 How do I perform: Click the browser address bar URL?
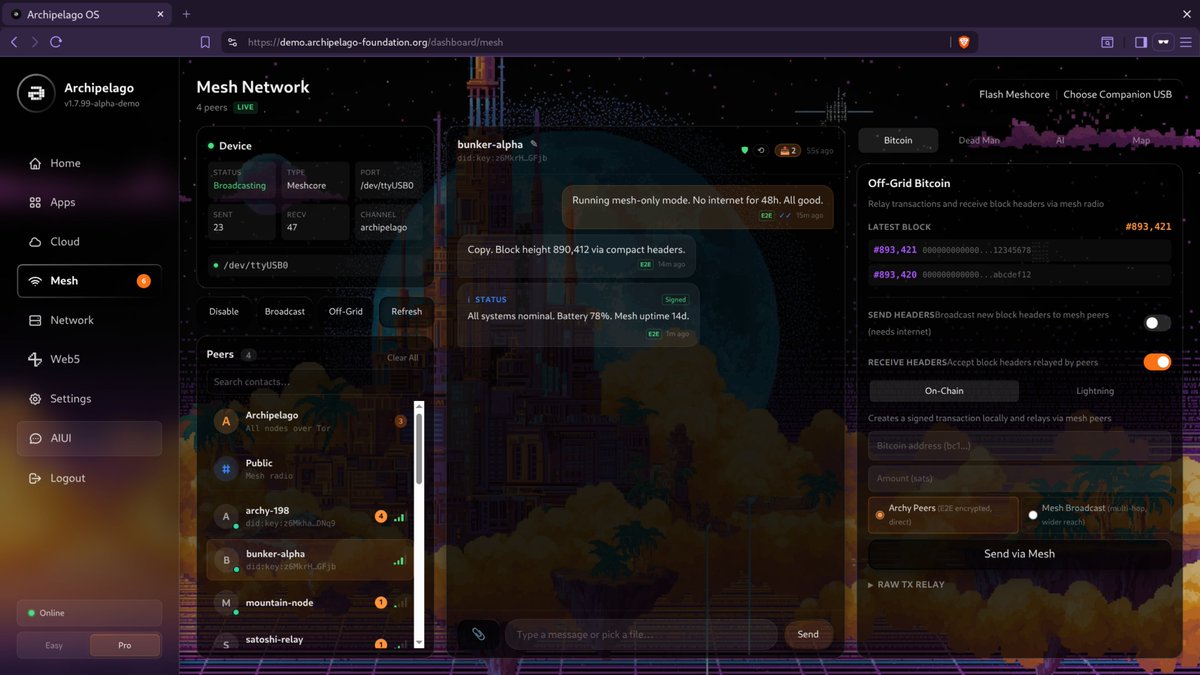(376, 42)
